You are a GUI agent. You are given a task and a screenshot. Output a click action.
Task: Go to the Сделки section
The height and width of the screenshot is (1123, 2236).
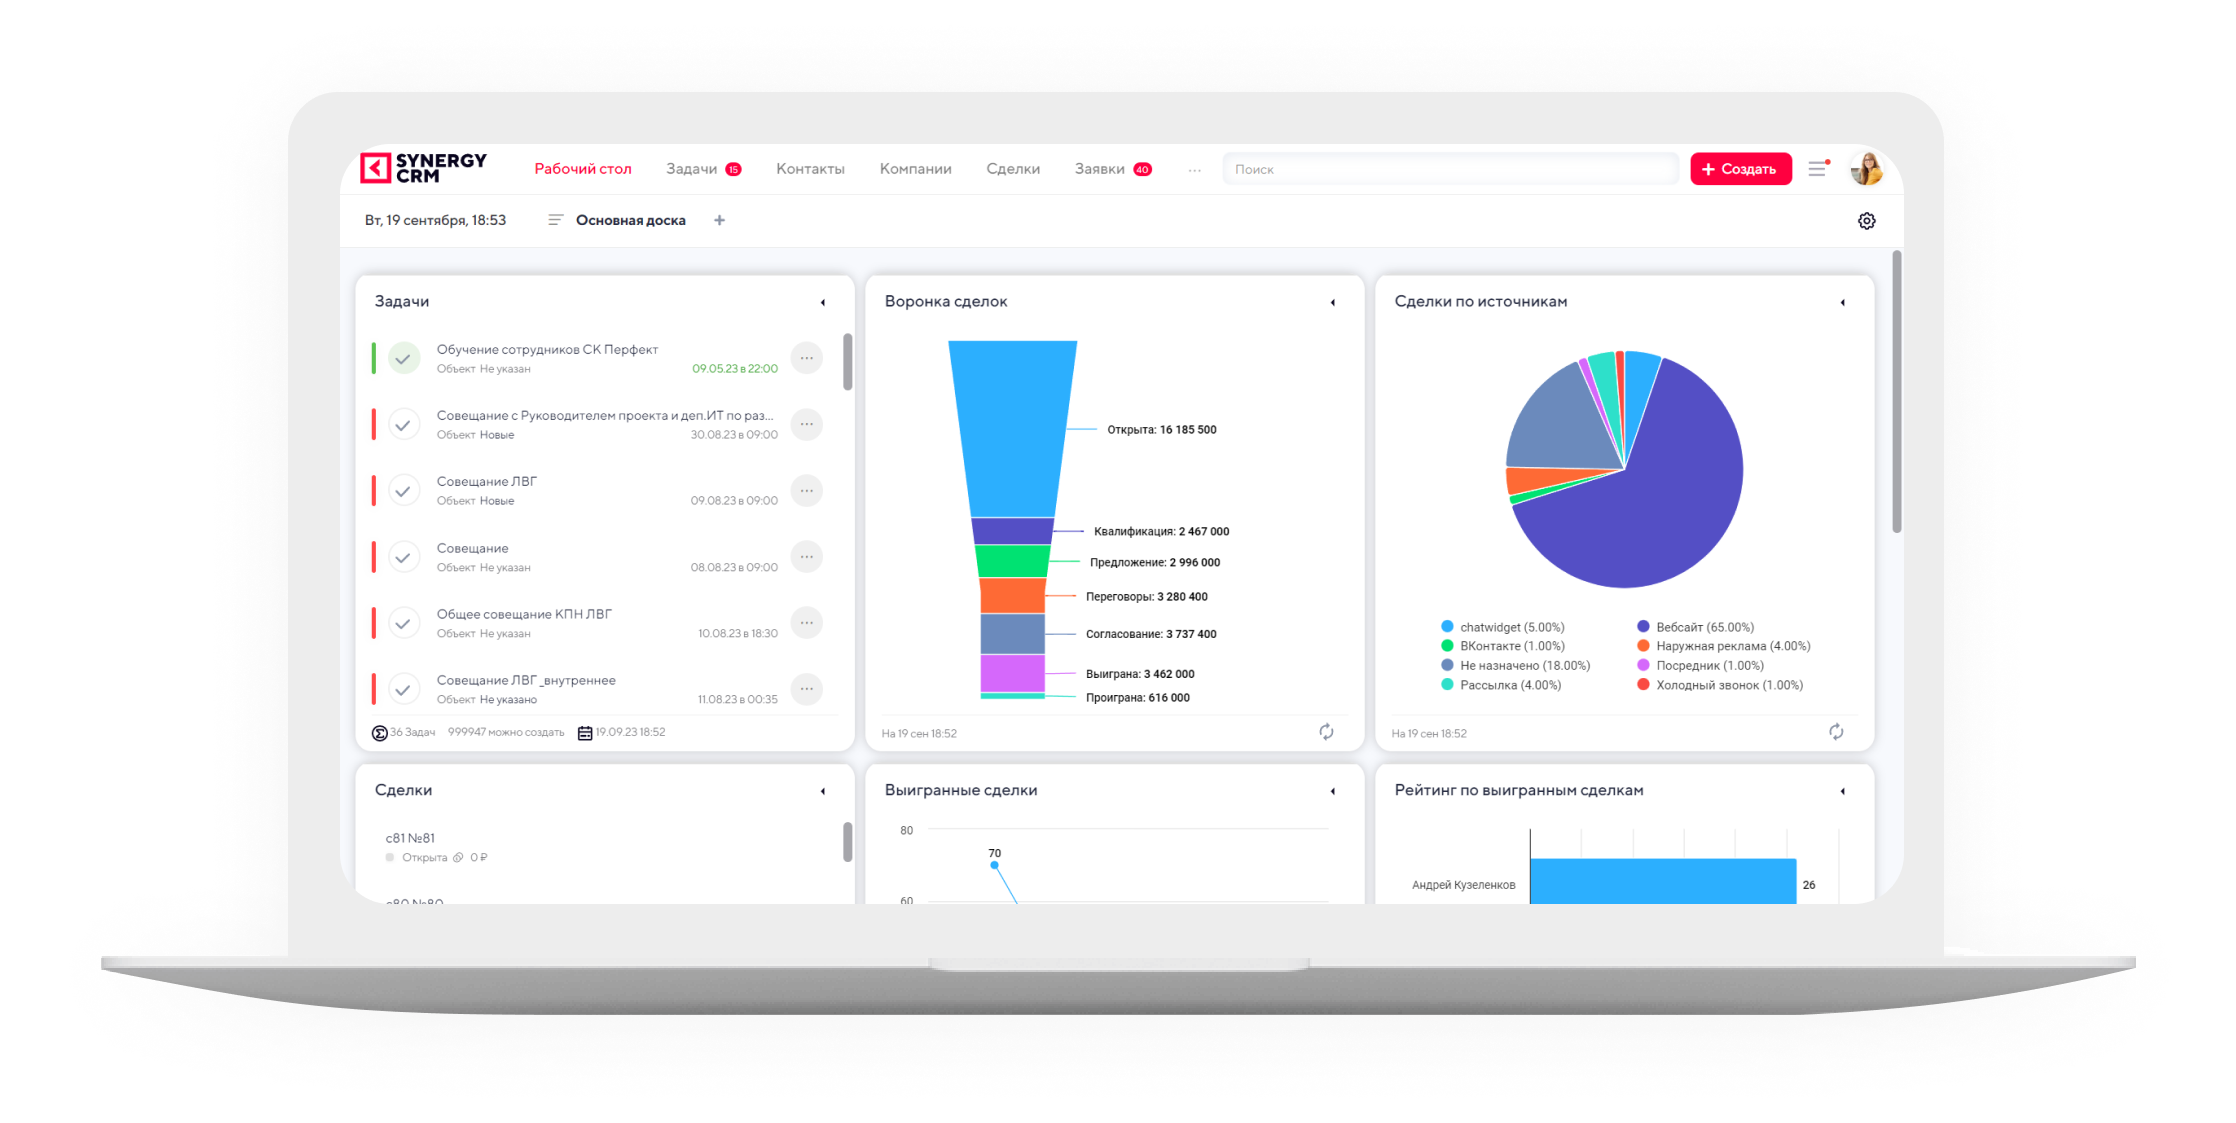tap(1012, 169)
